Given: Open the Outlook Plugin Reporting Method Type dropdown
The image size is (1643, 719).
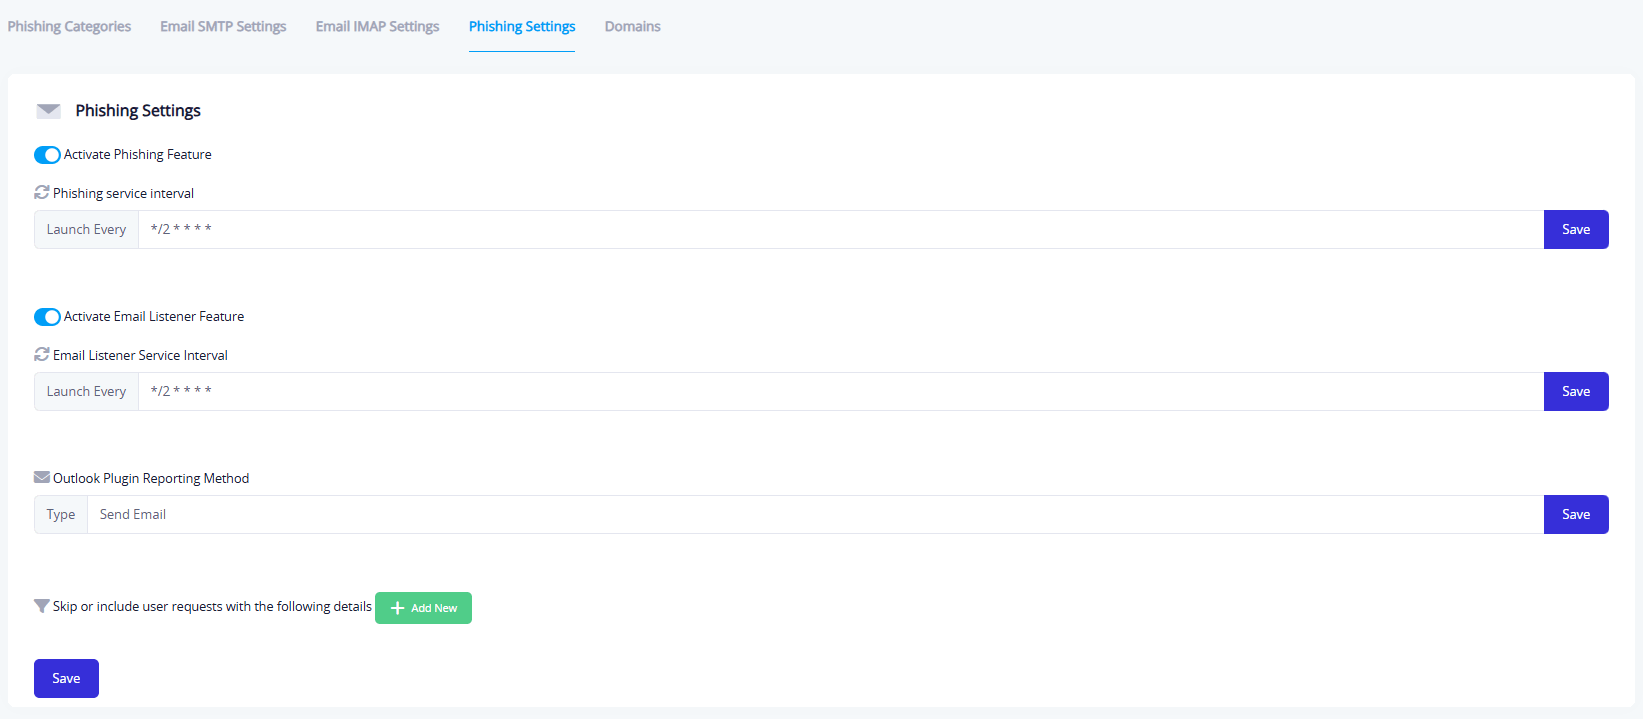Looking at the screenshot, I should pyautogui.click(x=814, y=515).
